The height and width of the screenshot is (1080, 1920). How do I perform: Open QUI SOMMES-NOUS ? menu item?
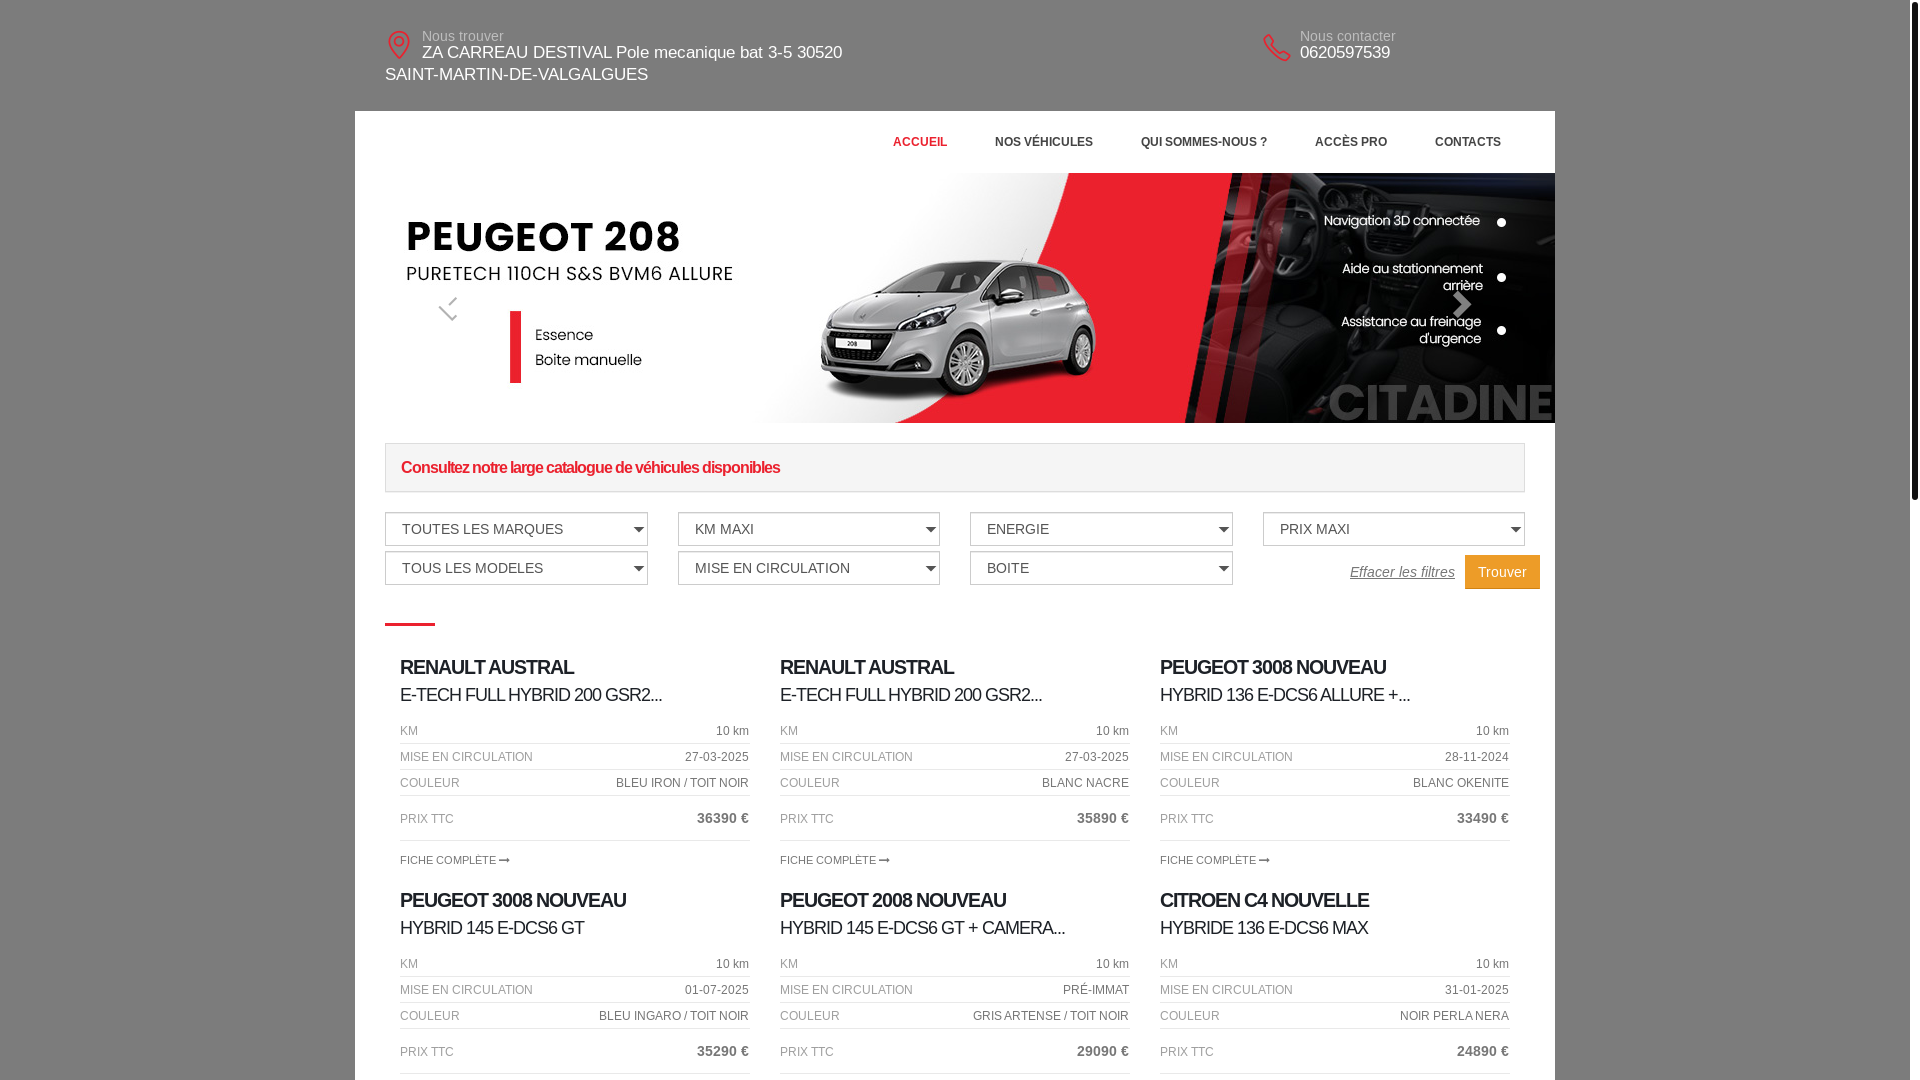click(1203, 142)
